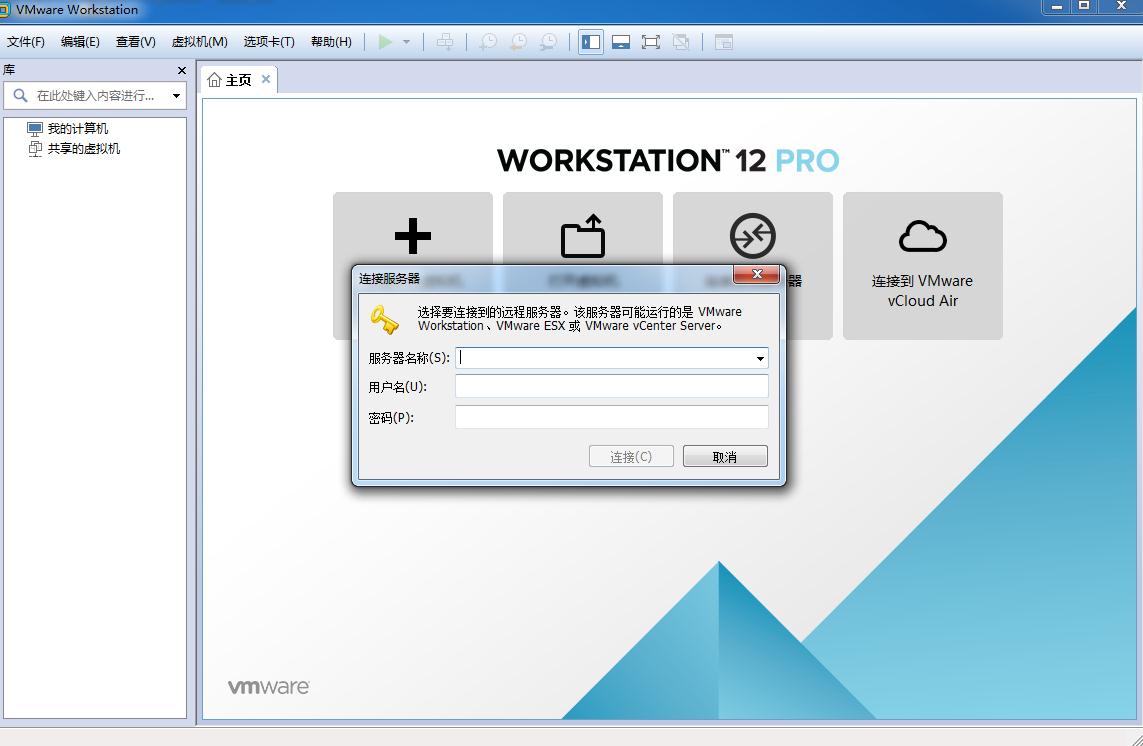This screenshot has height=746, width=1143.
Task: Click the take snapshot clock icon
Action: tap(487, 42)
